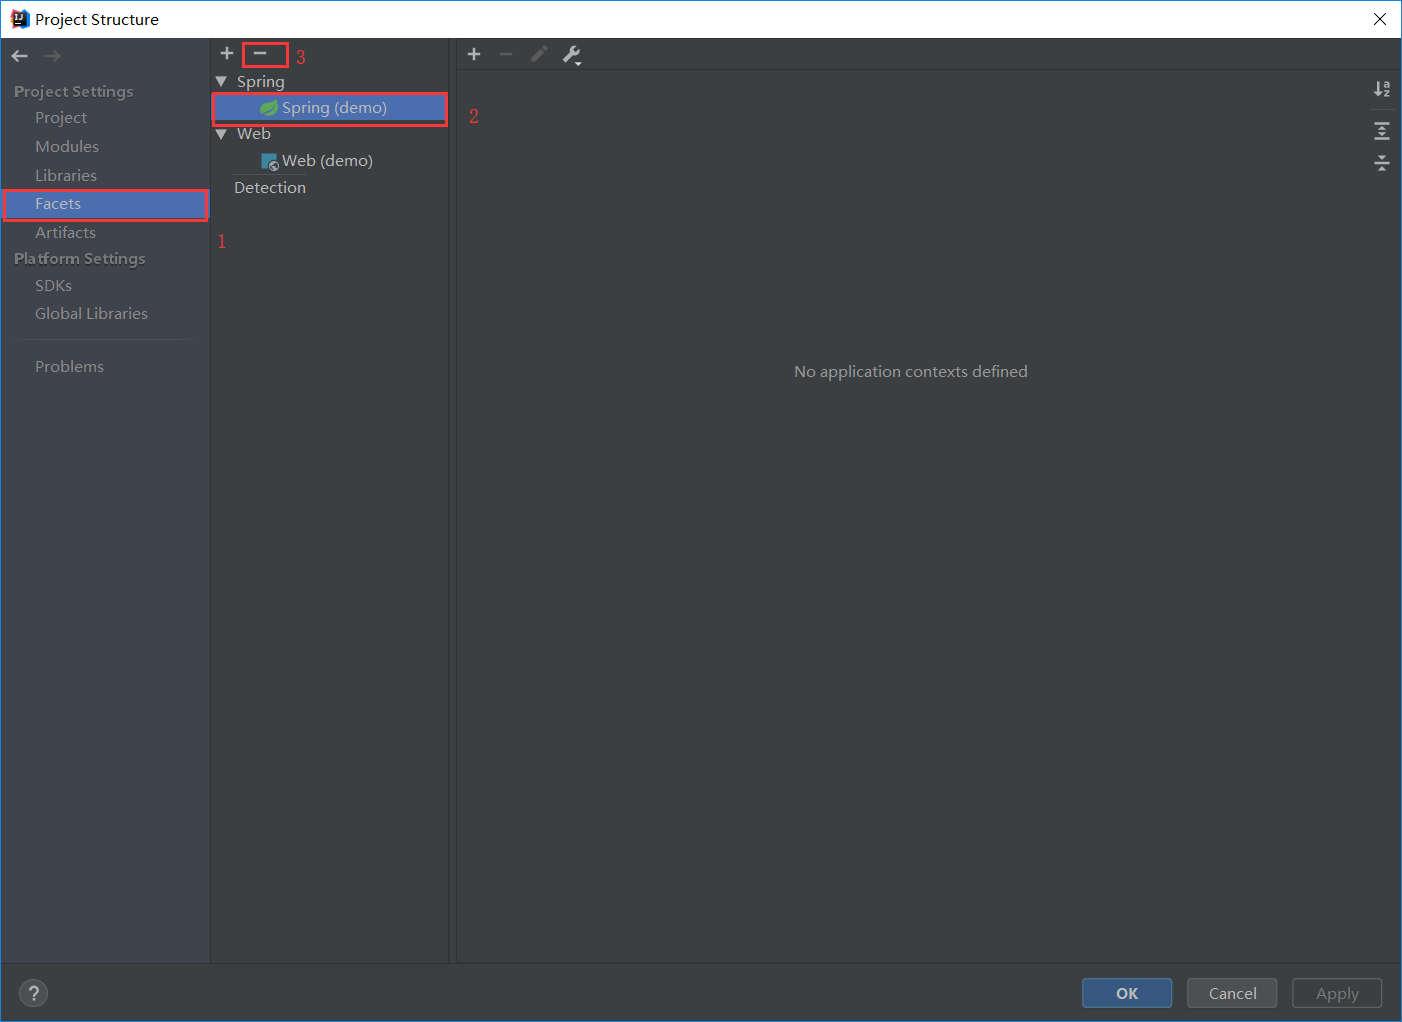Open the SDKs platform settings
Image resolution: width=1402 pixels, height=1022 pixels.
pyautogui.click(x=53, y=286)
